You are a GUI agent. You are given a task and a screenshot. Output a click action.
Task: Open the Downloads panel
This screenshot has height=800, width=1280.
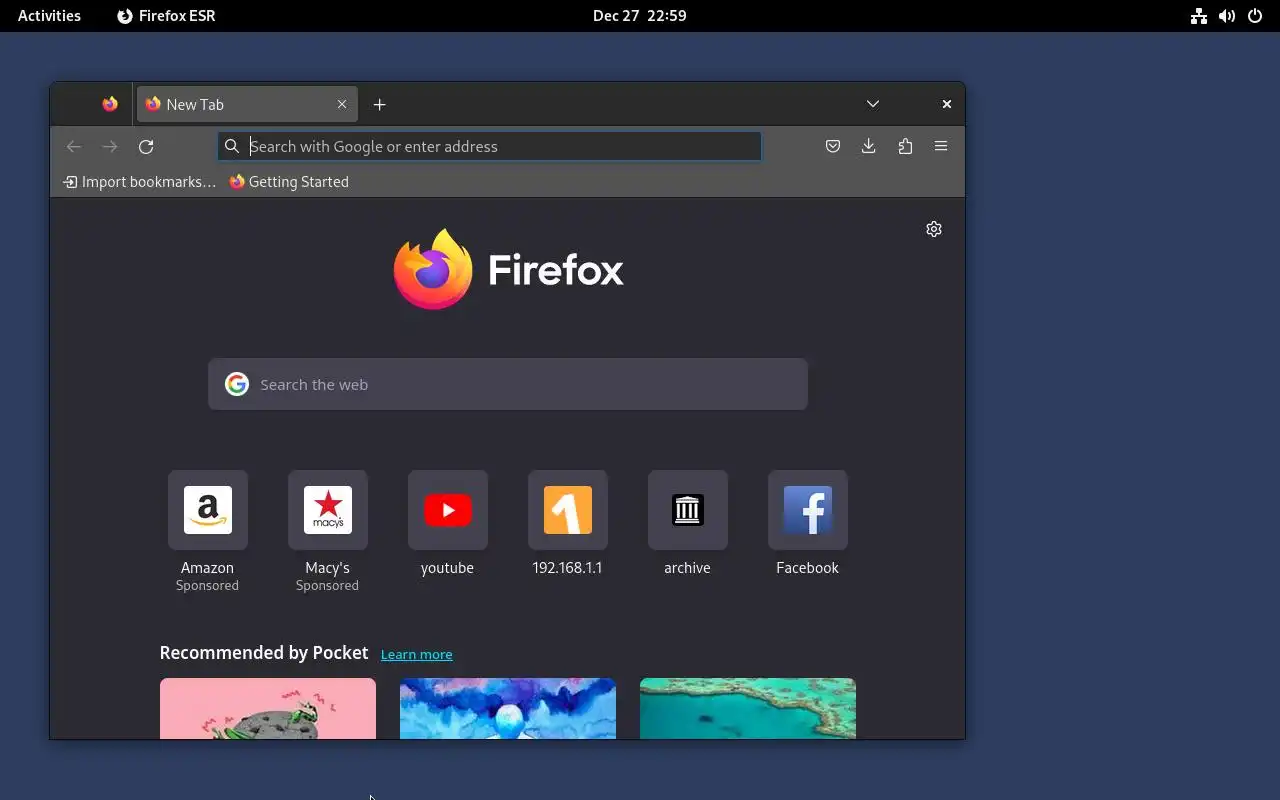click(x=868, y=146)
